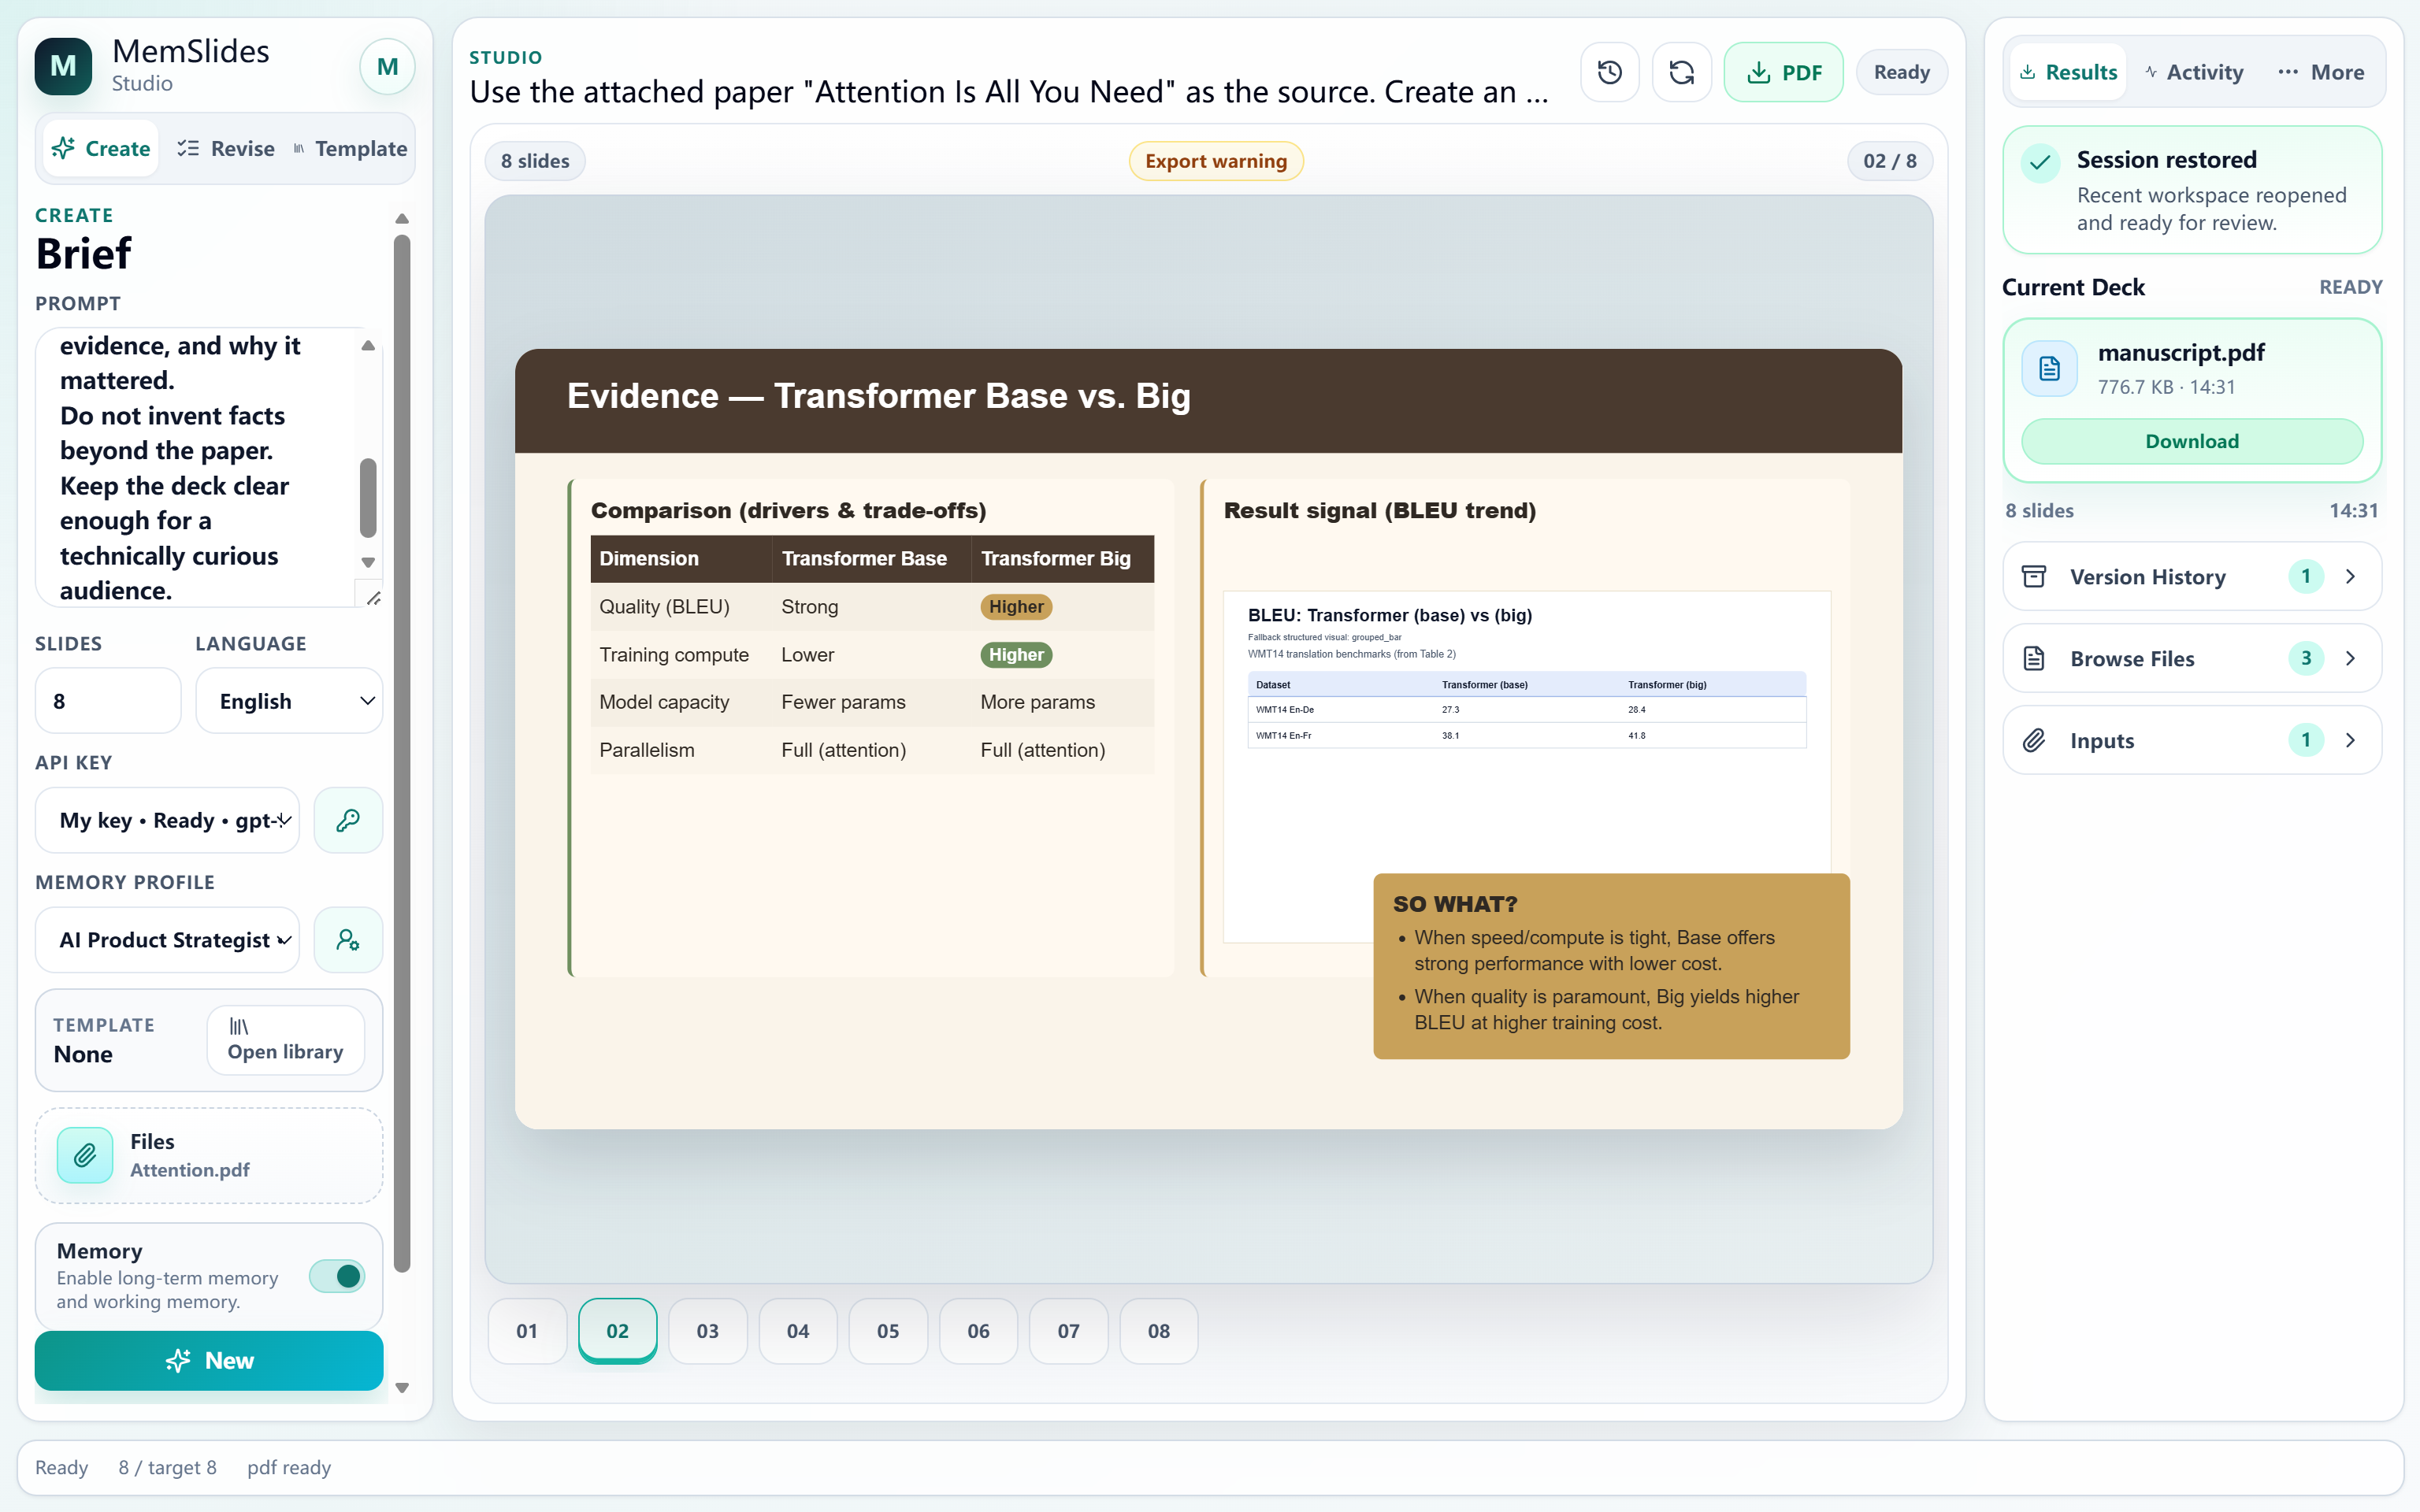Screen dimensions: 2420x1512
Task: Click the Version History archive icon
Action: (x=2034, y=576)
